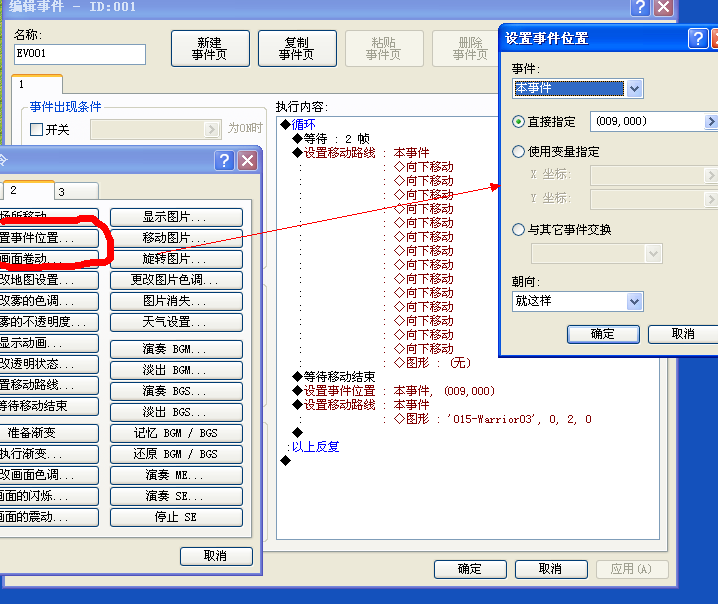Click the 等待移动结束 command button
Image resolution: width=718 pixels, height=604 pixels.
point(49,407)
